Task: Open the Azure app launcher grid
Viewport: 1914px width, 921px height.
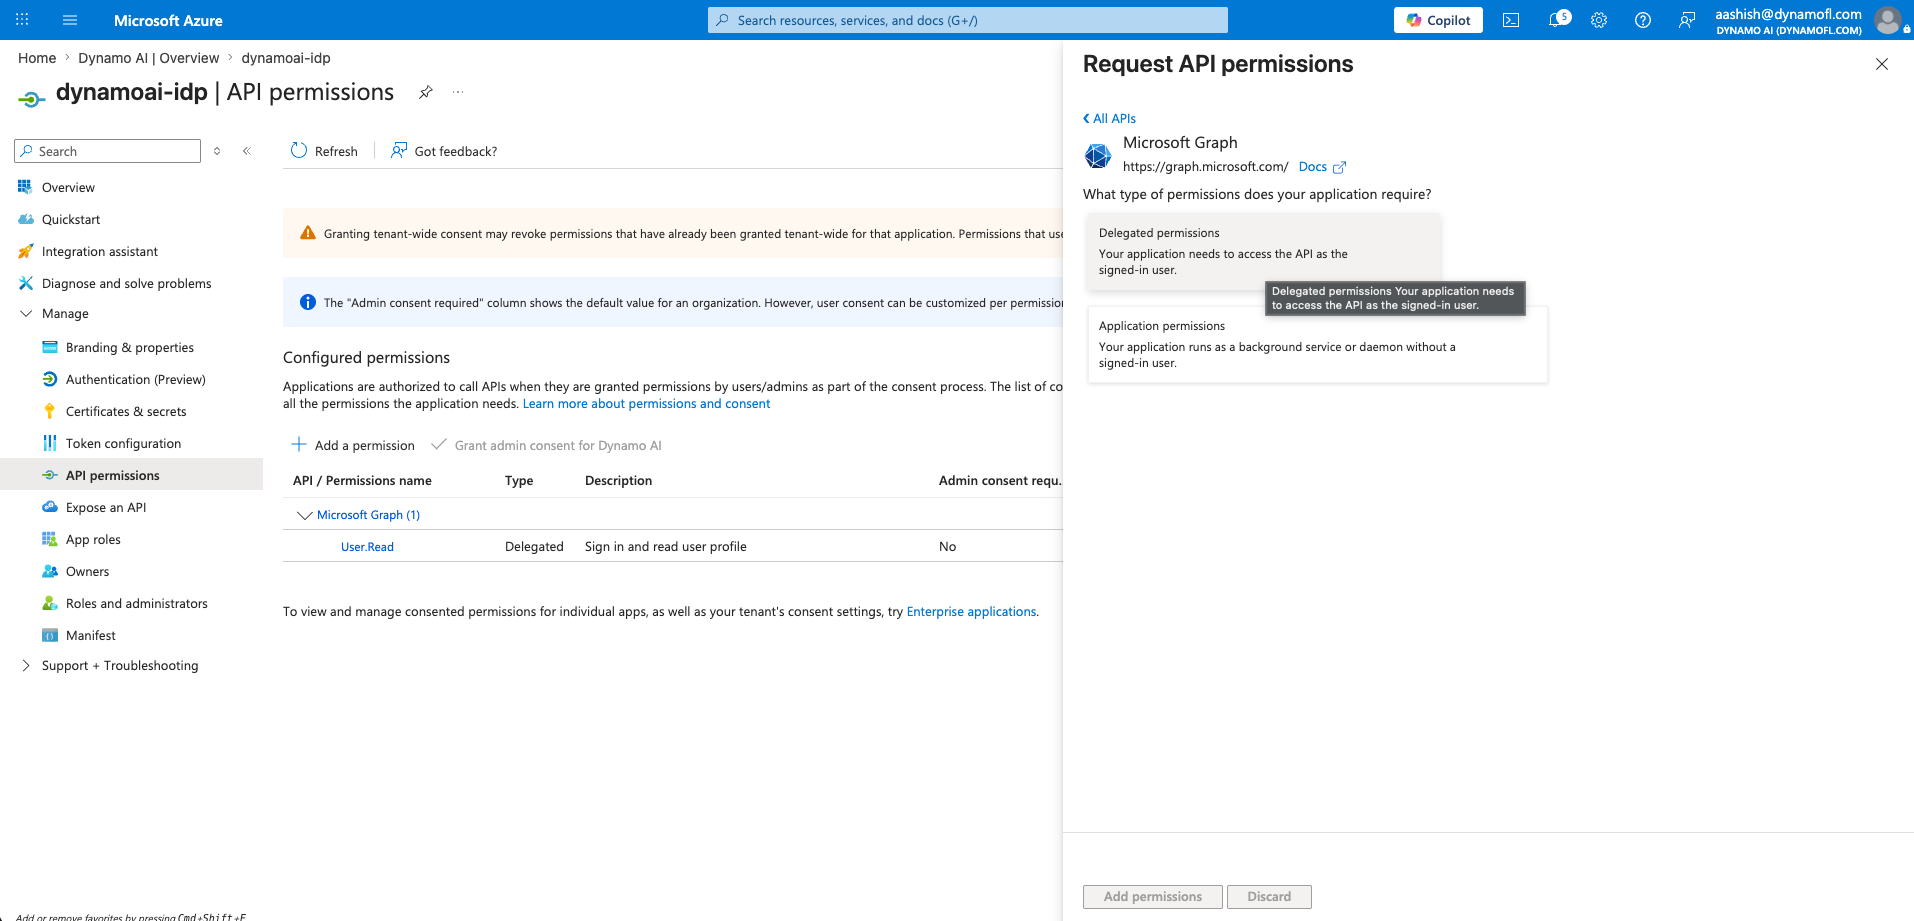Action: (22, 20)
